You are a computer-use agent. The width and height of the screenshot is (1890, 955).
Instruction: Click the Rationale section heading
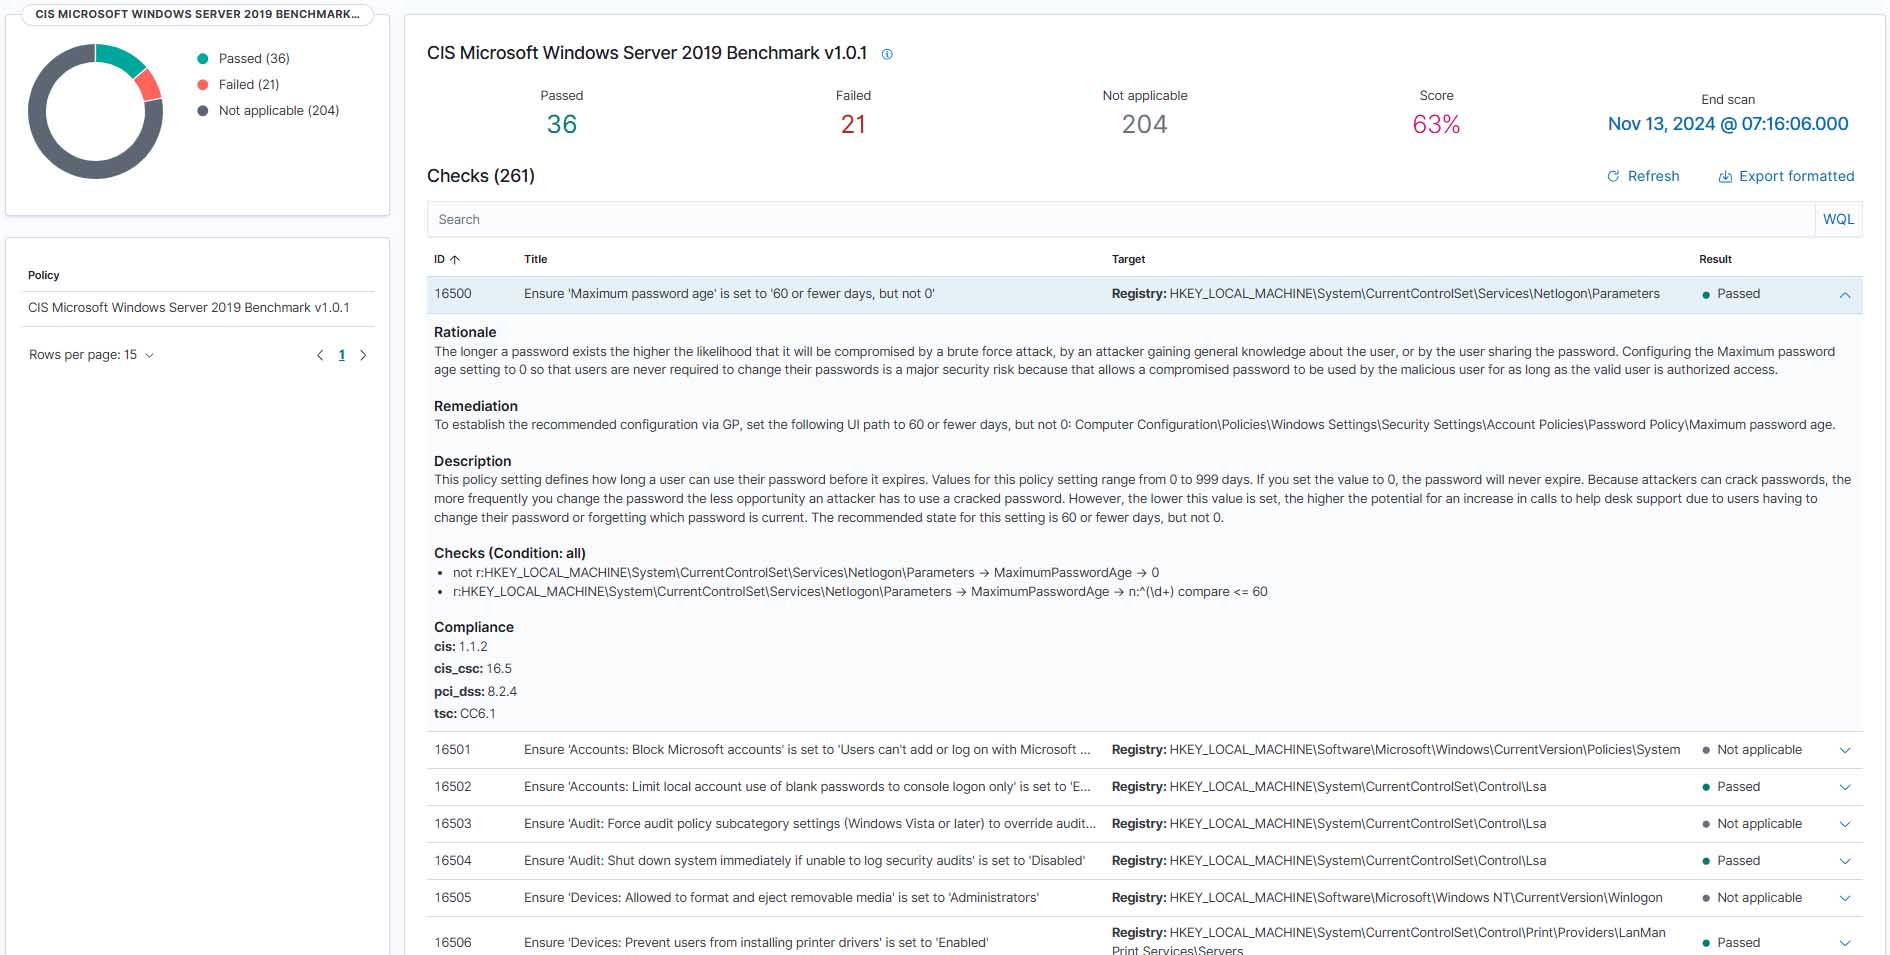465,332
